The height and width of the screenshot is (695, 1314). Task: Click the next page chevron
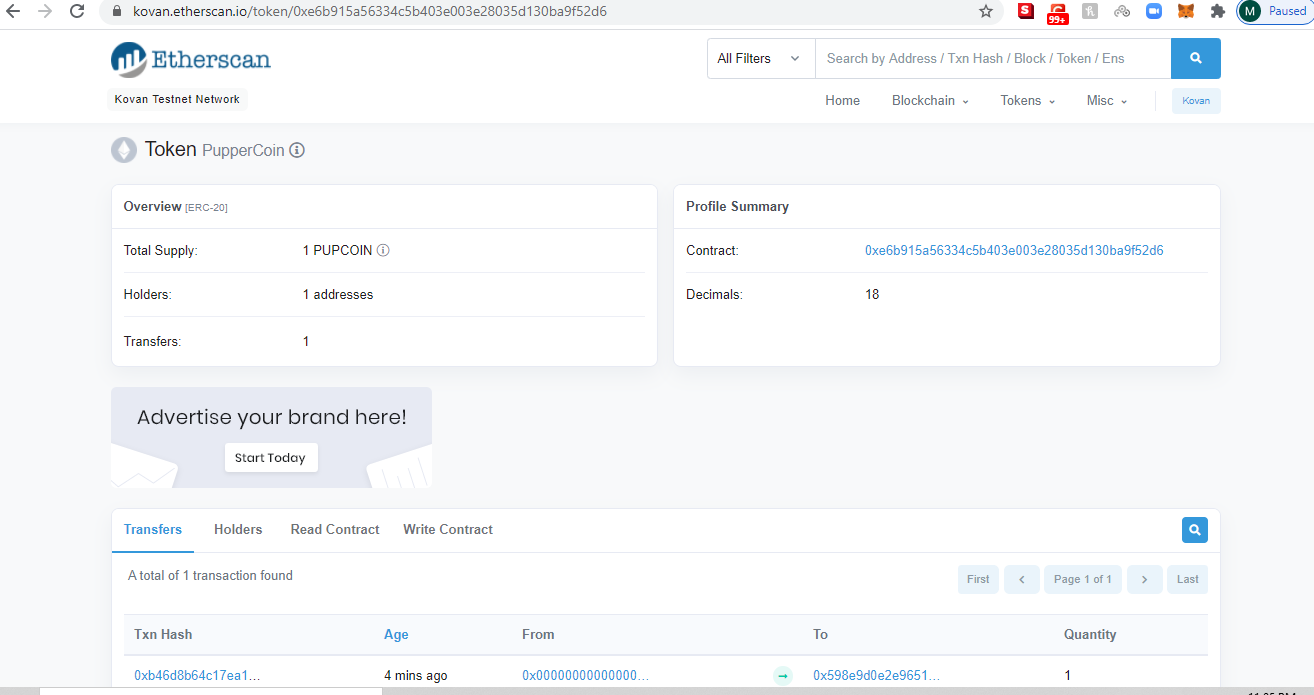[x=1145, y=579]
